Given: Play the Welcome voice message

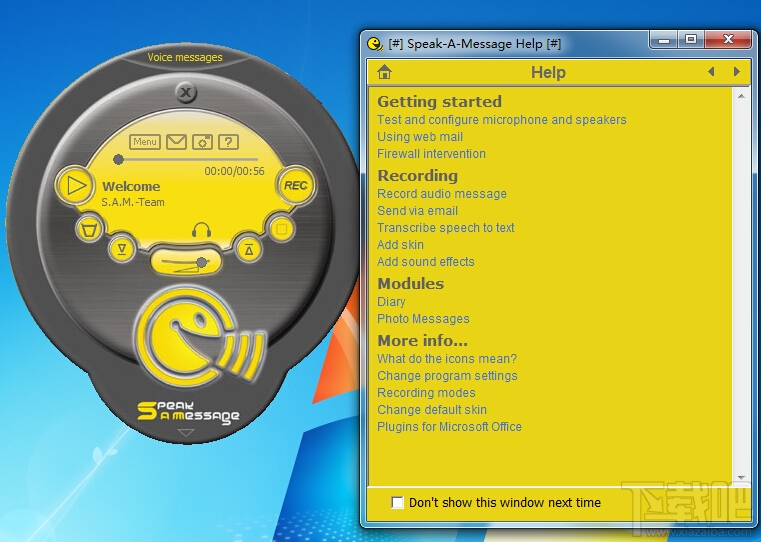Looking at the screenshot, I should pyautogui.click(x=76, y=185).
